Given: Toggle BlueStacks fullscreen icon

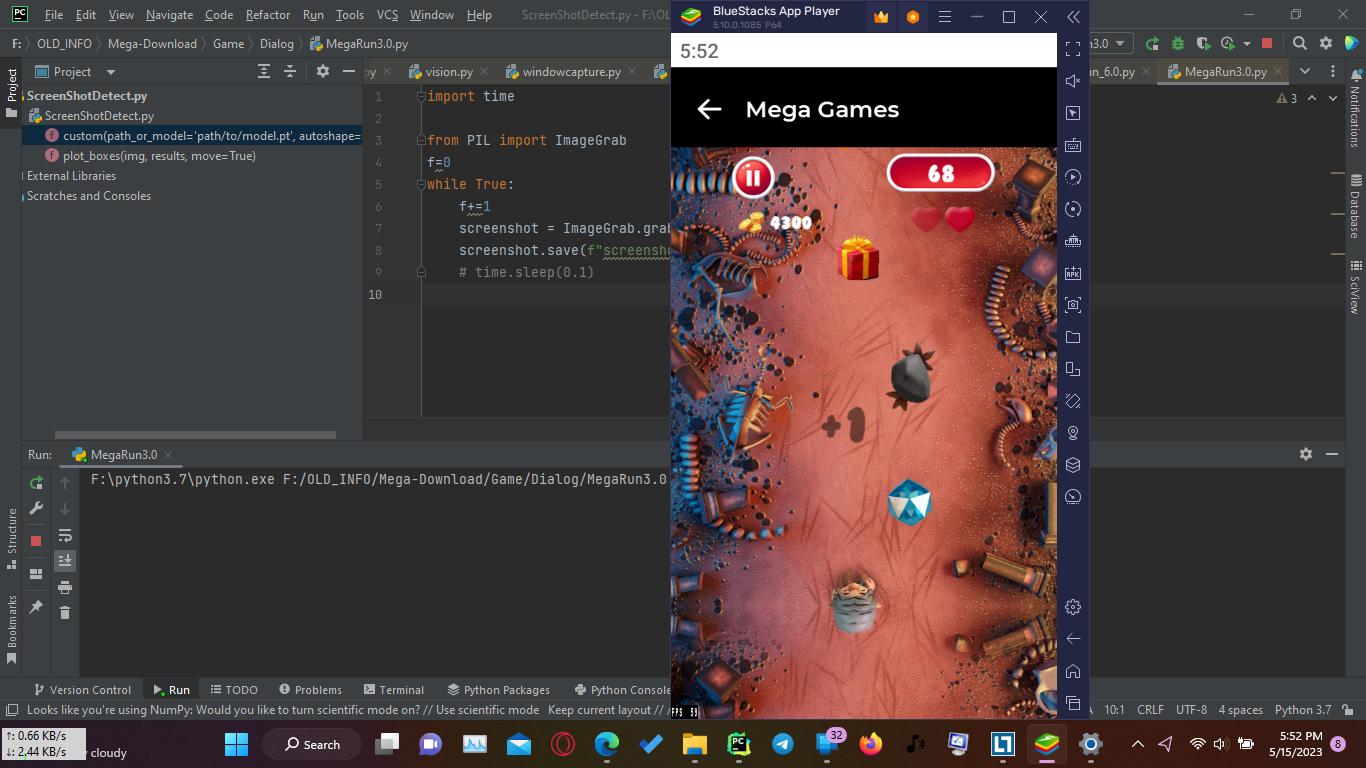Looking at the screenshot, I should (1073, 49).
